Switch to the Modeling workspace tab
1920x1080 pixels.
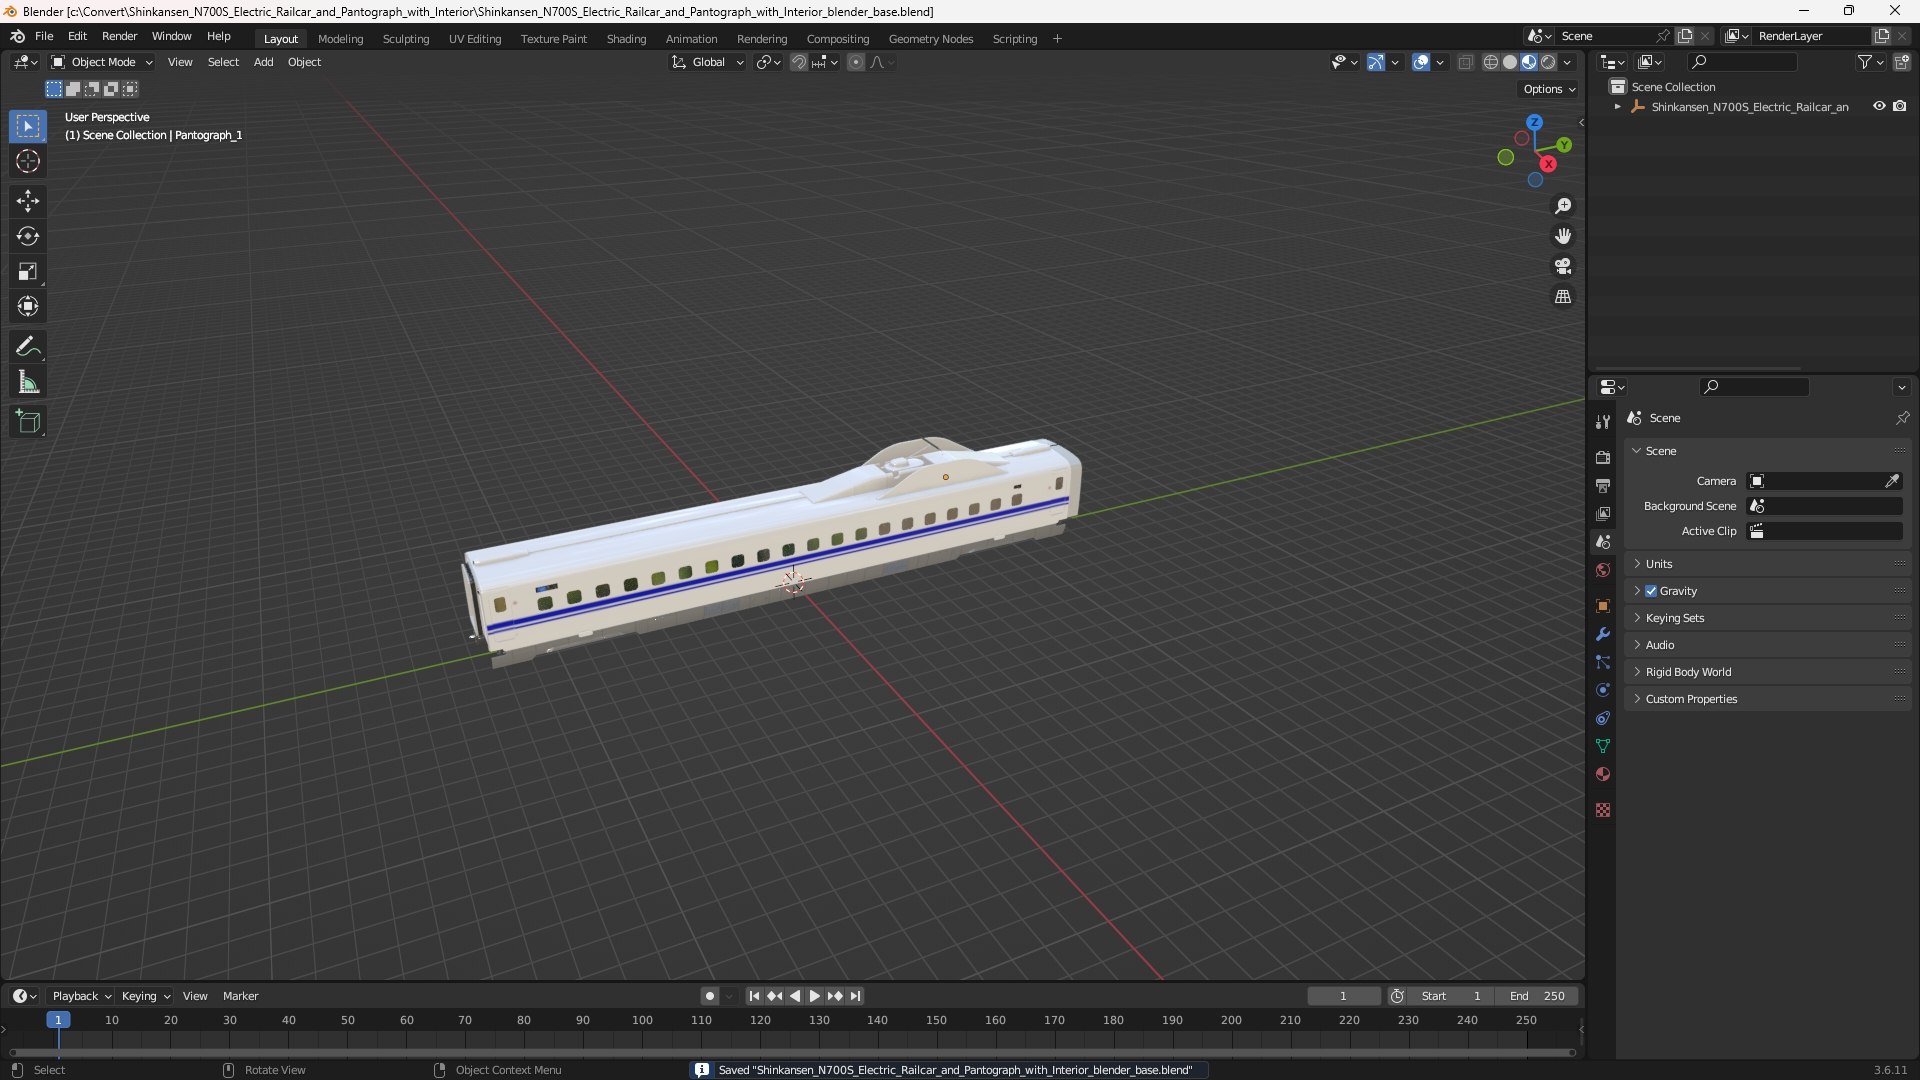340,39
